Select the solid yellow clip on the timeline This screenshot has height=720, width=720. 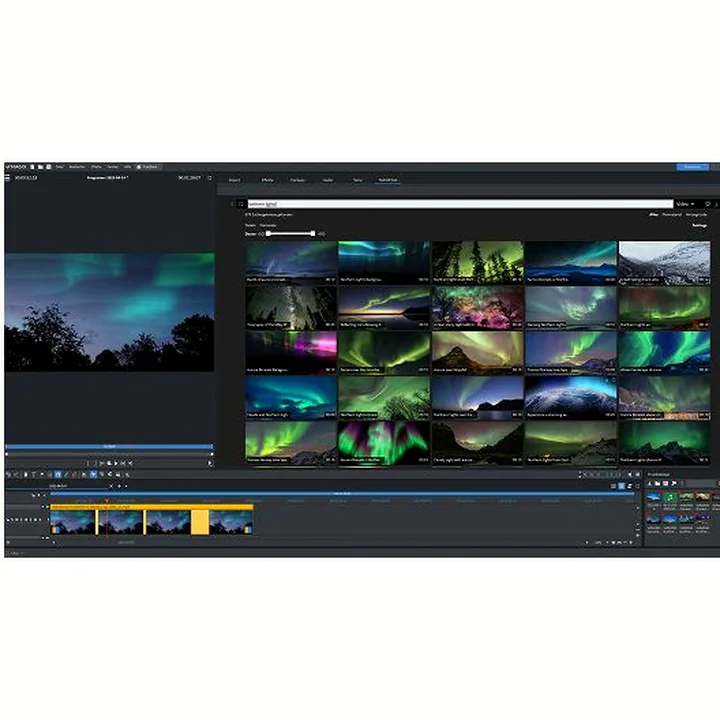(x=200, y=522)
